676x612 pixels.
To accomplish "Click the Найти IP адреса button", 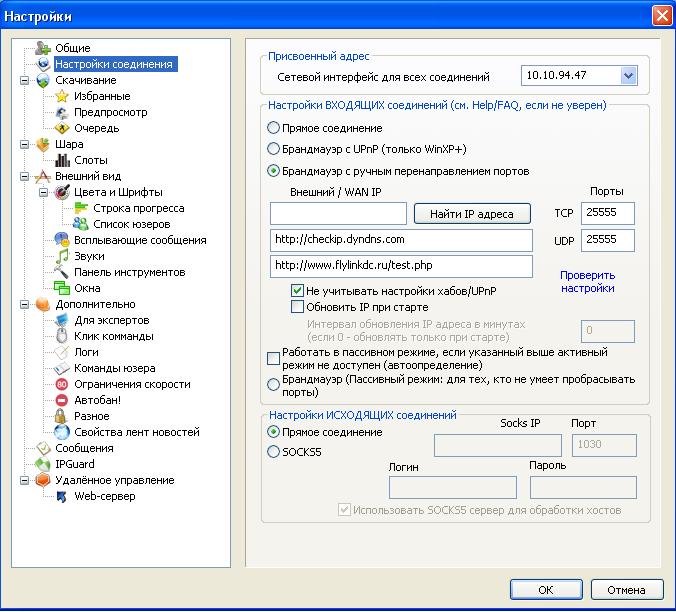I will 472,214.
